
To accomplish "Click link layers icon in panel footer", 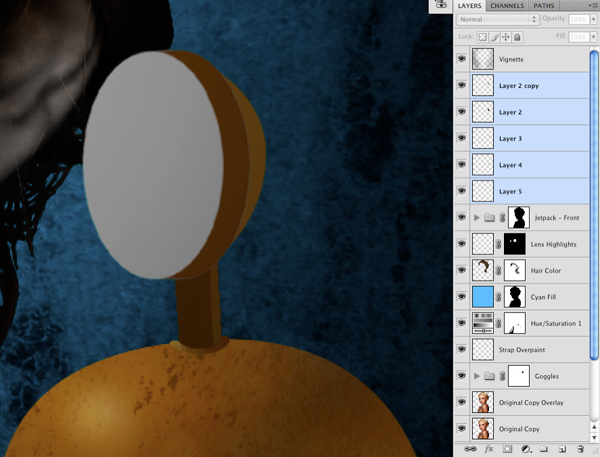I will 470,449.
